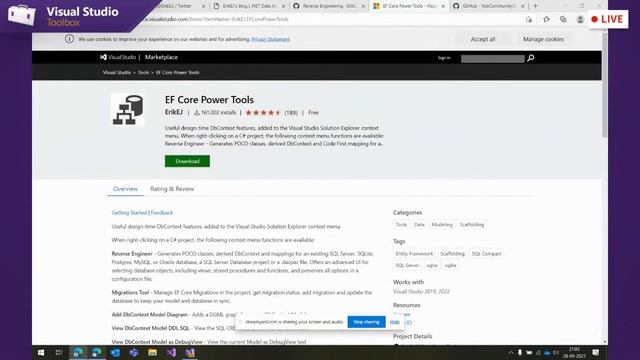Click the read aloud icon in address bar
This screenshot has width=640, height=360.
[529, 19]
